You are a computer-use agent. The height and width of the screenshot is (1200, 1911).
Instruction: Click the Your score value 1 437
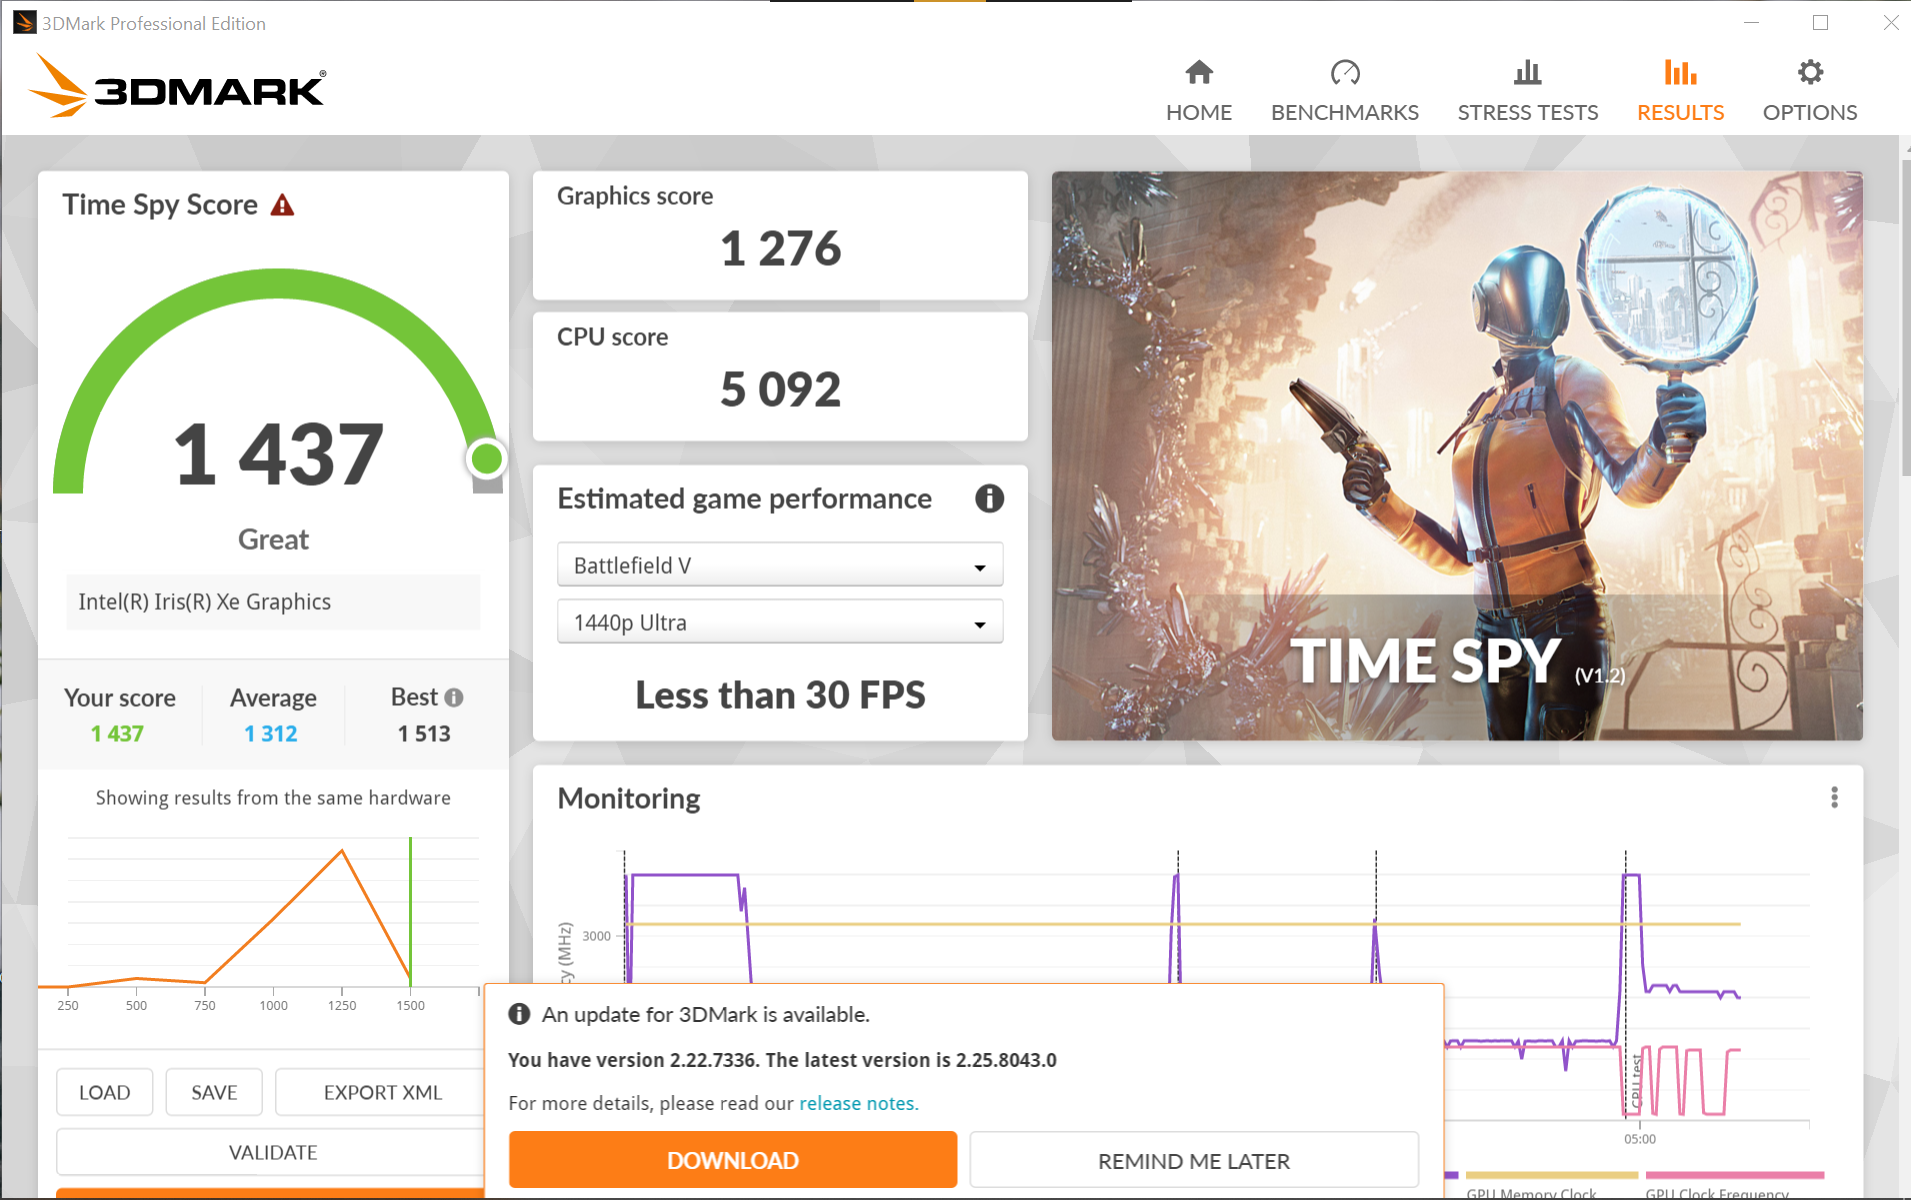[x=117, y=733]
